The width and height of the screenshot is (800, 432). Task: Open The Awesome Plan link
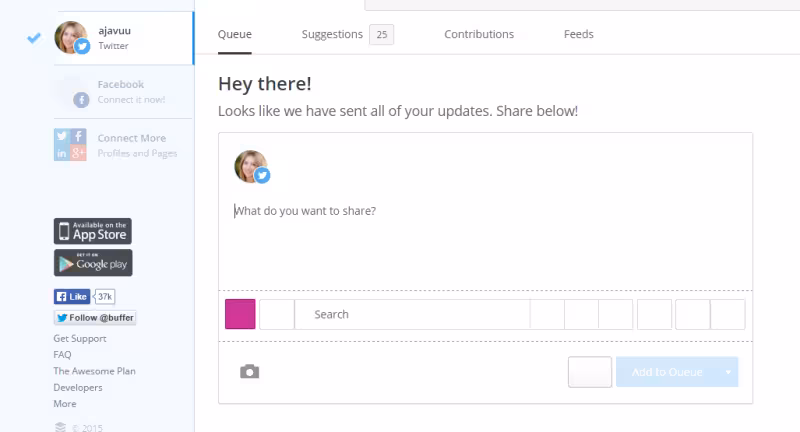click(94, 371)
